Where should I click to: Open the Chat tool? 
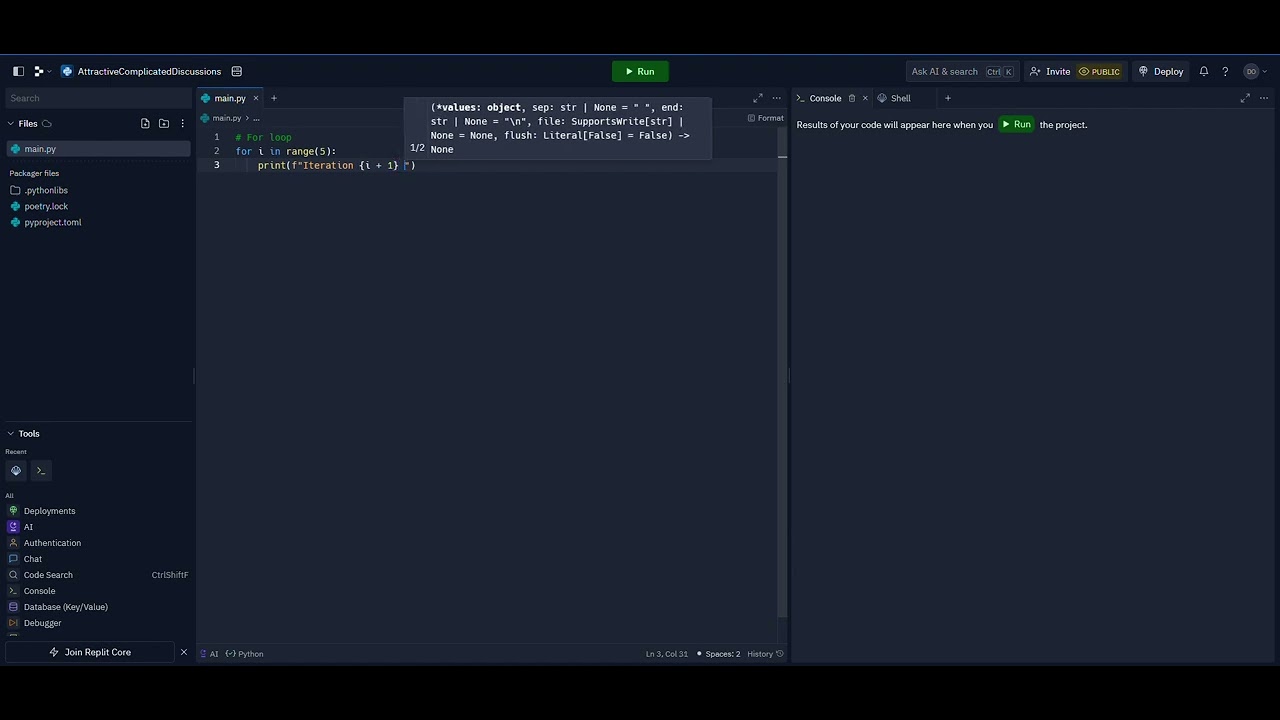[x=33, y=559]
